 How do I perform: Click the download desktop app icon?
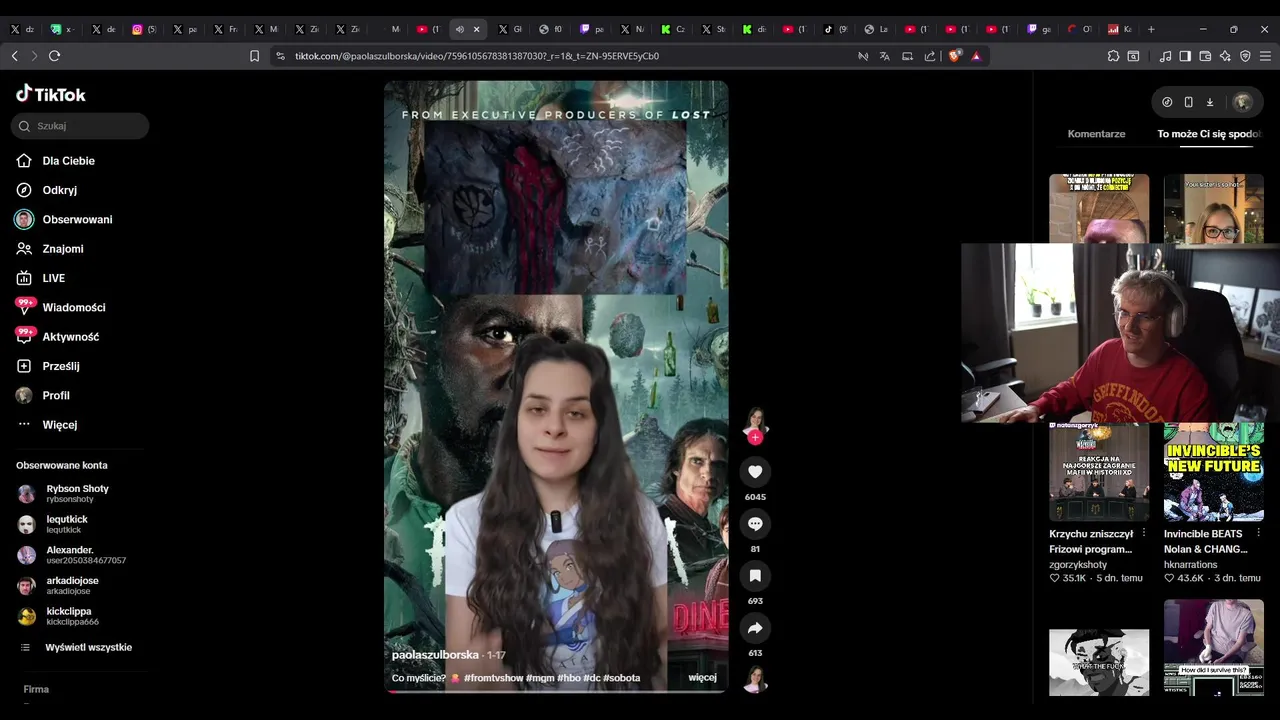pyautogui.click(x=1209, y=102)
